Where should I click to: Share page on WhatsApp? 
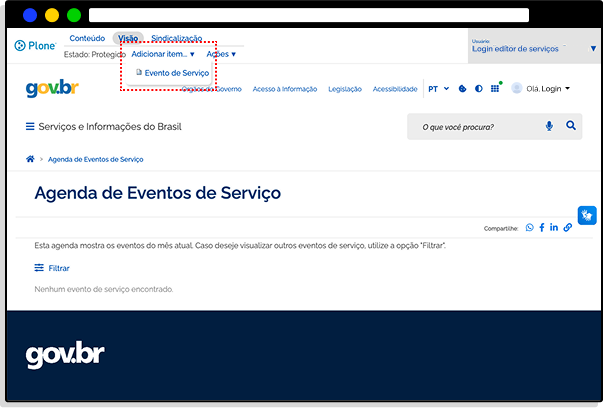pos(530,228)
